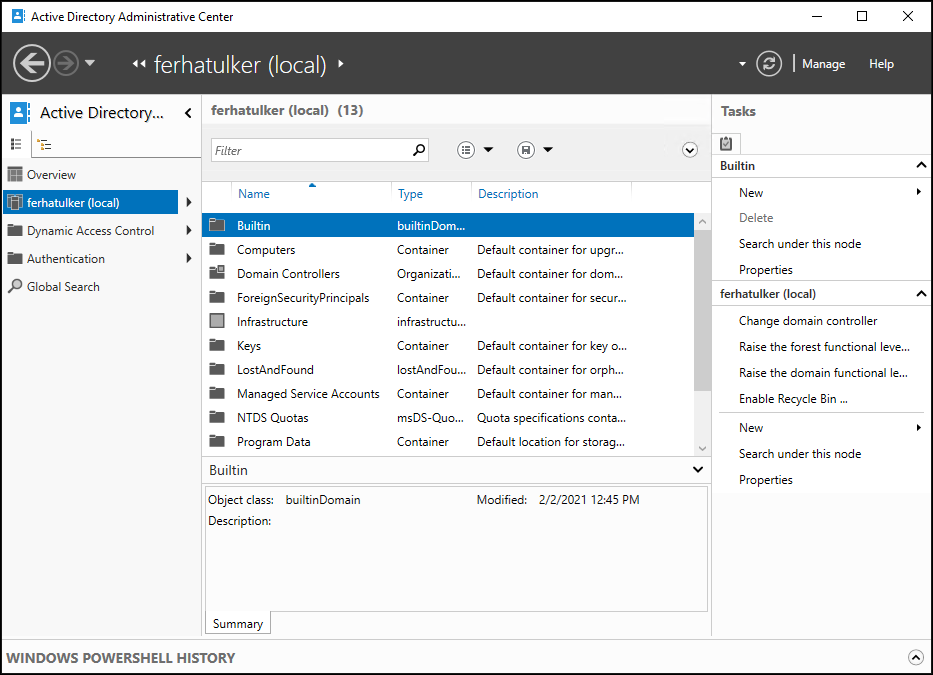
Task: Click the Forward navigation arrow button
Action: point(66,63)
